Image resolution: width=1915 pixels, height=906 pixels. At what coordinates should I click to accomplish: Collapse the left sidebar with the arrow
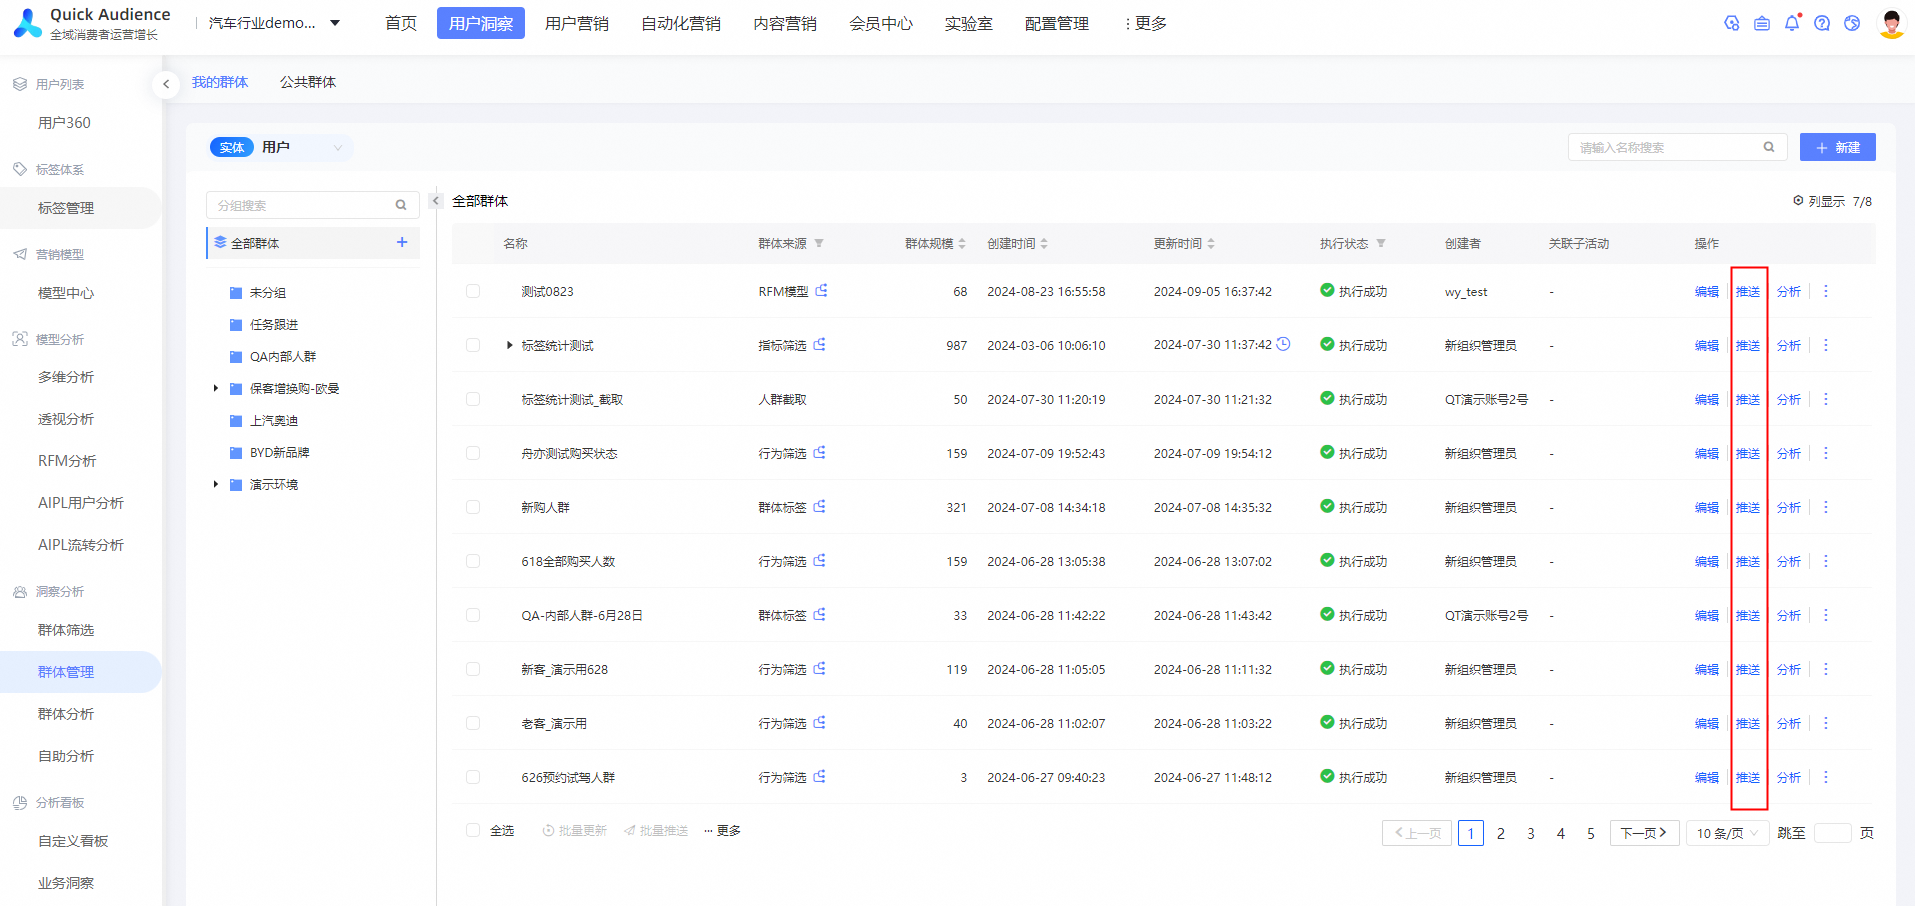point(166,84)
